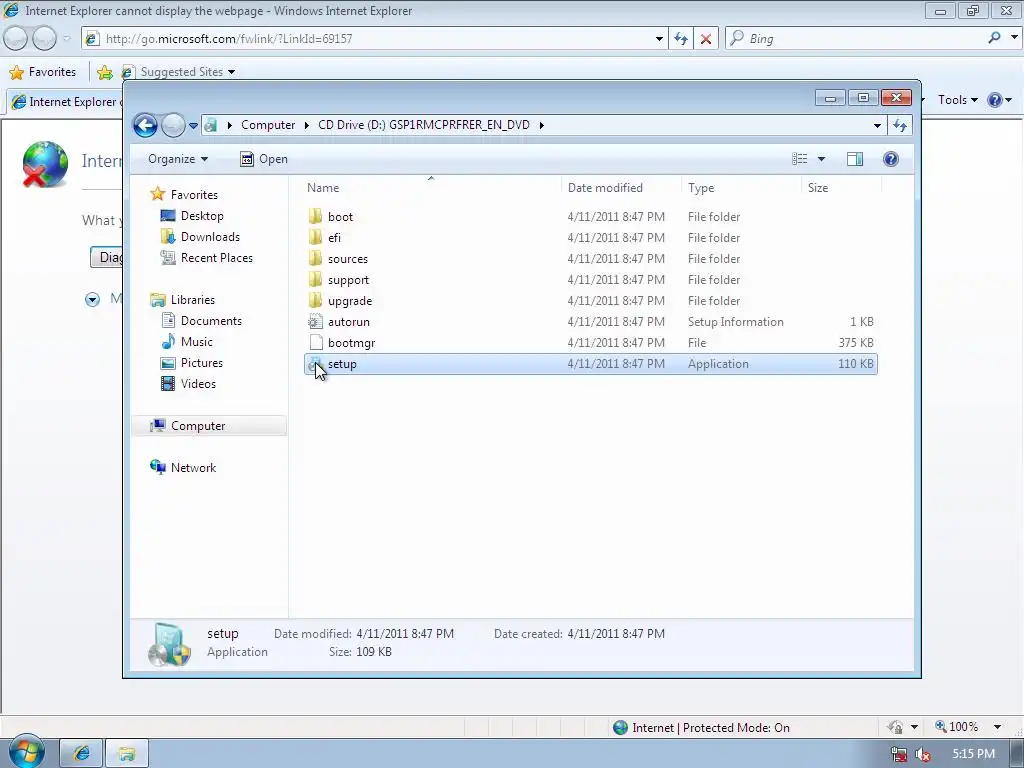Click the setup icon in details pane
Screen dimensions: 1024x768
169,645
